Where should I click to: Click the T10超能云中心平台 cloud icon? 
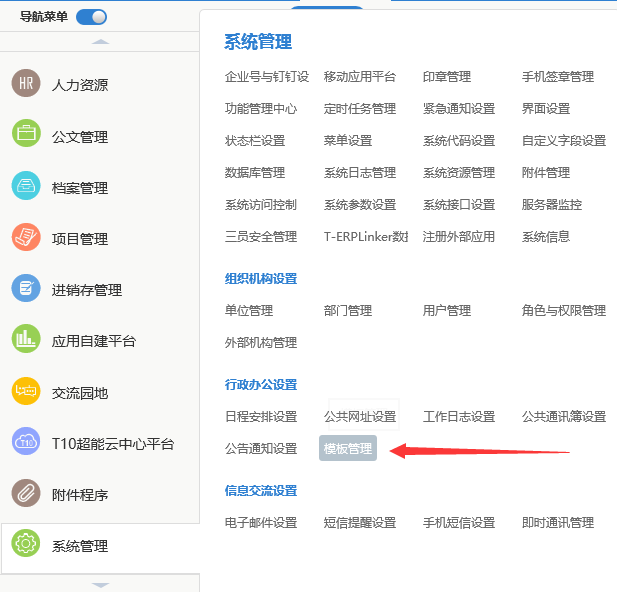(26, 442)
